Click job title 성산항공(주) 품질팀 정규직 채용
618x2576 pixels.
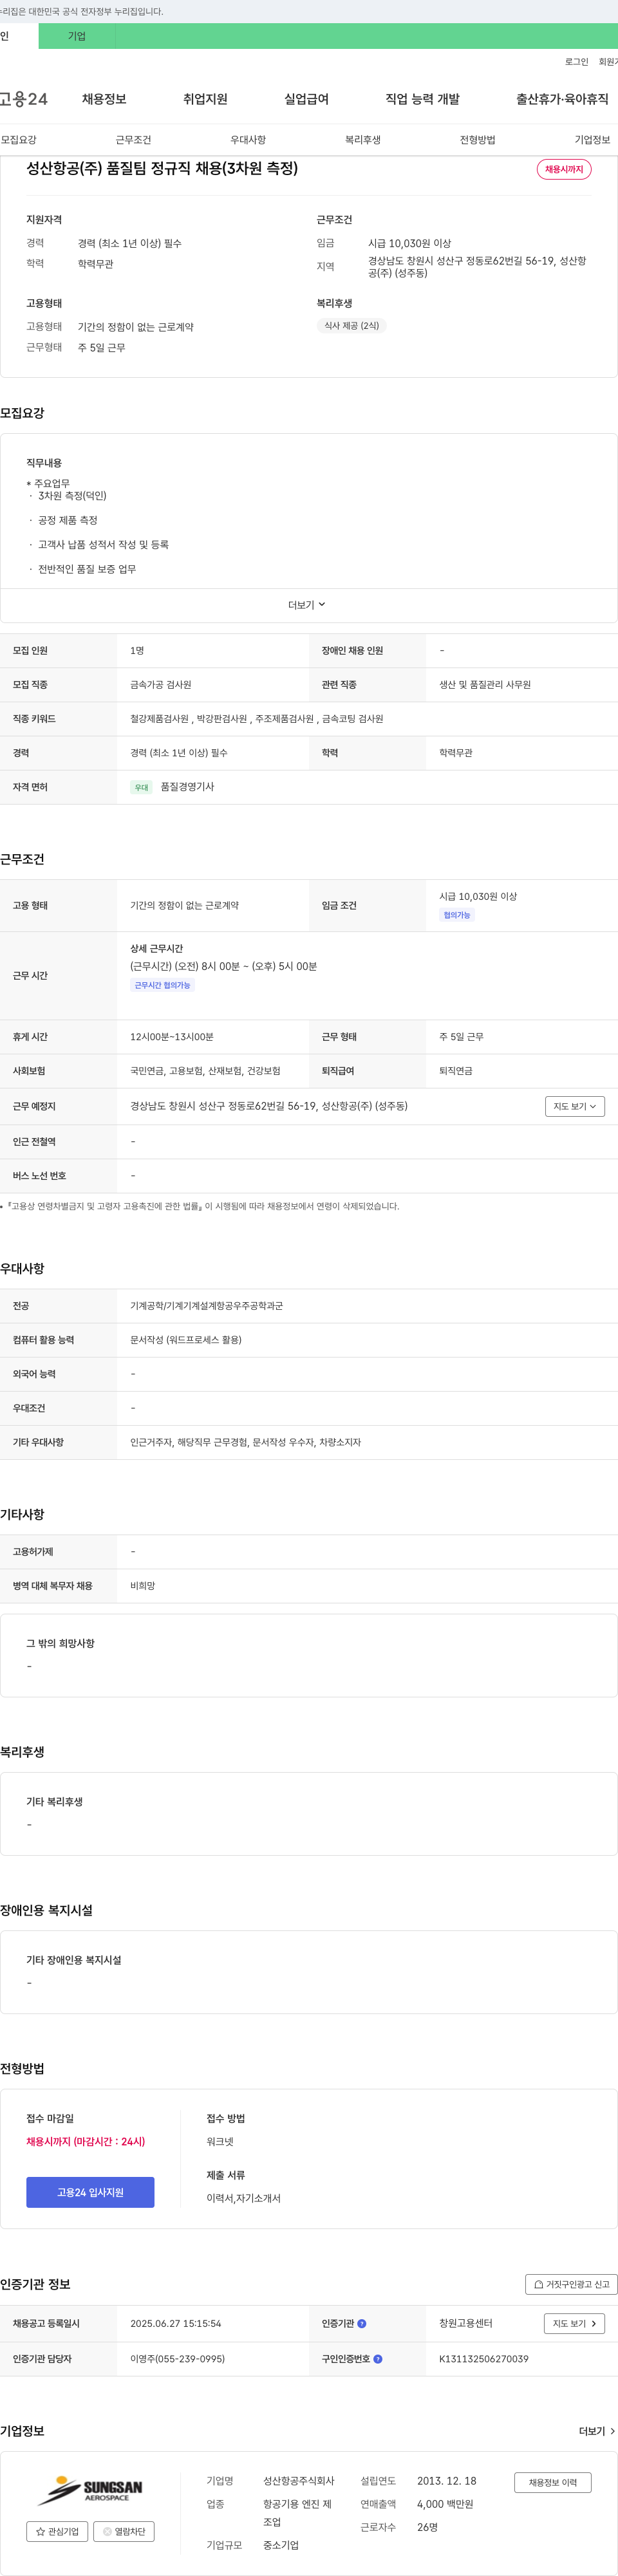(x=162, y=168)
